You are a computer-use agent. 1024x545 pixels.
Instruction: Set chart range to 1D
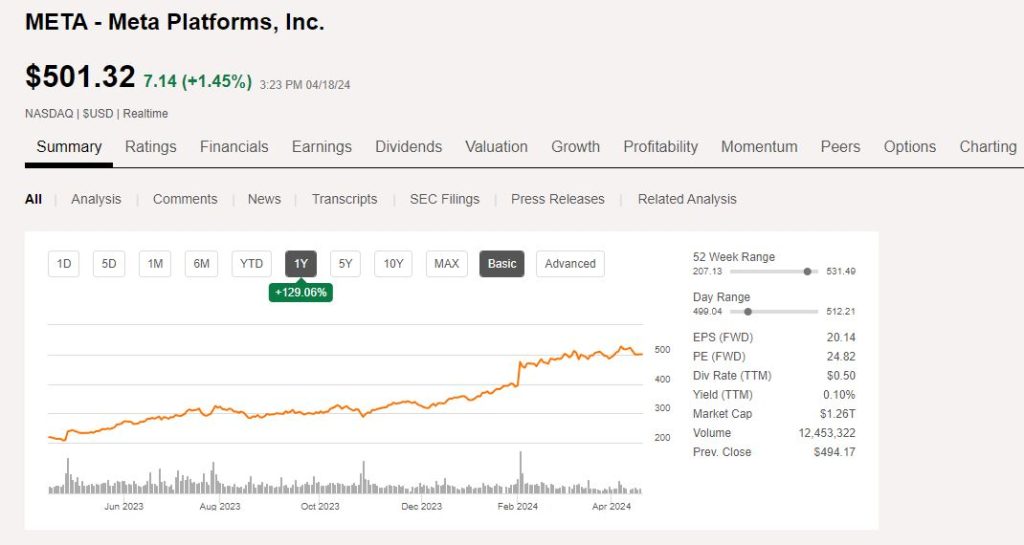point(64,264)
